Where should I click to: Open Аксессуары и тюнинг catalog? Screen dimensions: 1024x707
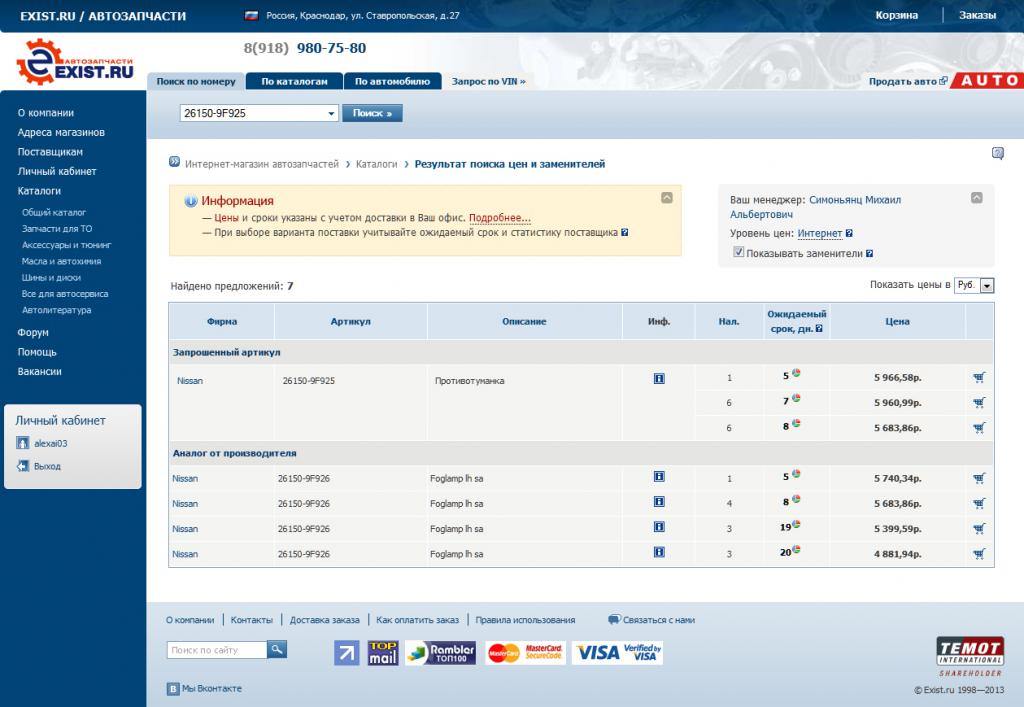pos(67,245)
